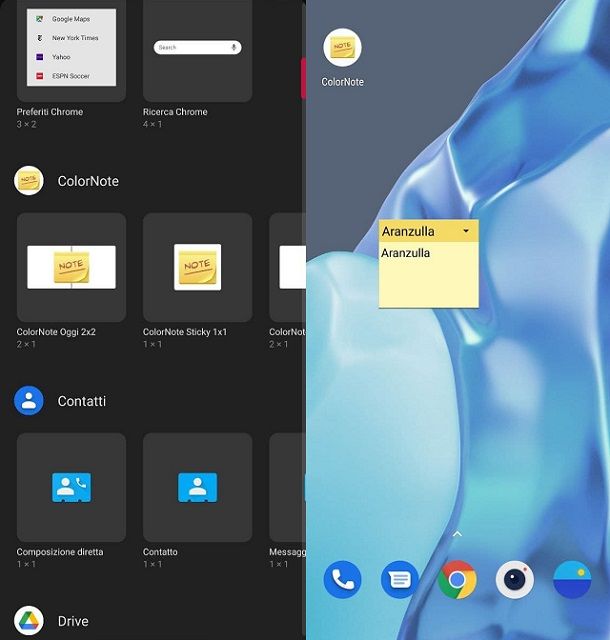
Task: Select the ColorNote Sticky 1x1 widget preview
Action: [198, 267]
